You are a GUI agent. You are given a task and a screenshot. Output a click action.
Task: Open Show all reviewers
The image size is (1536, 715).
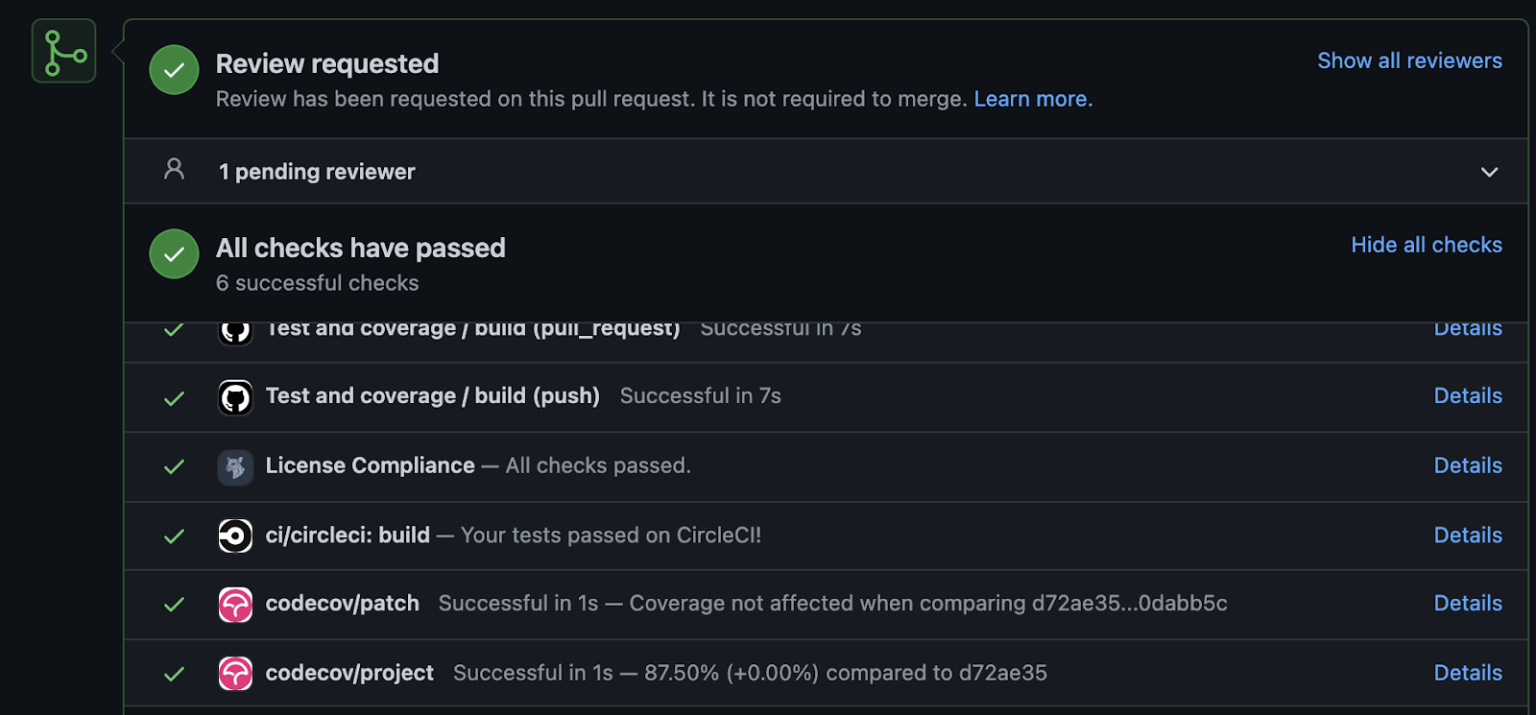coord(1410,61)
